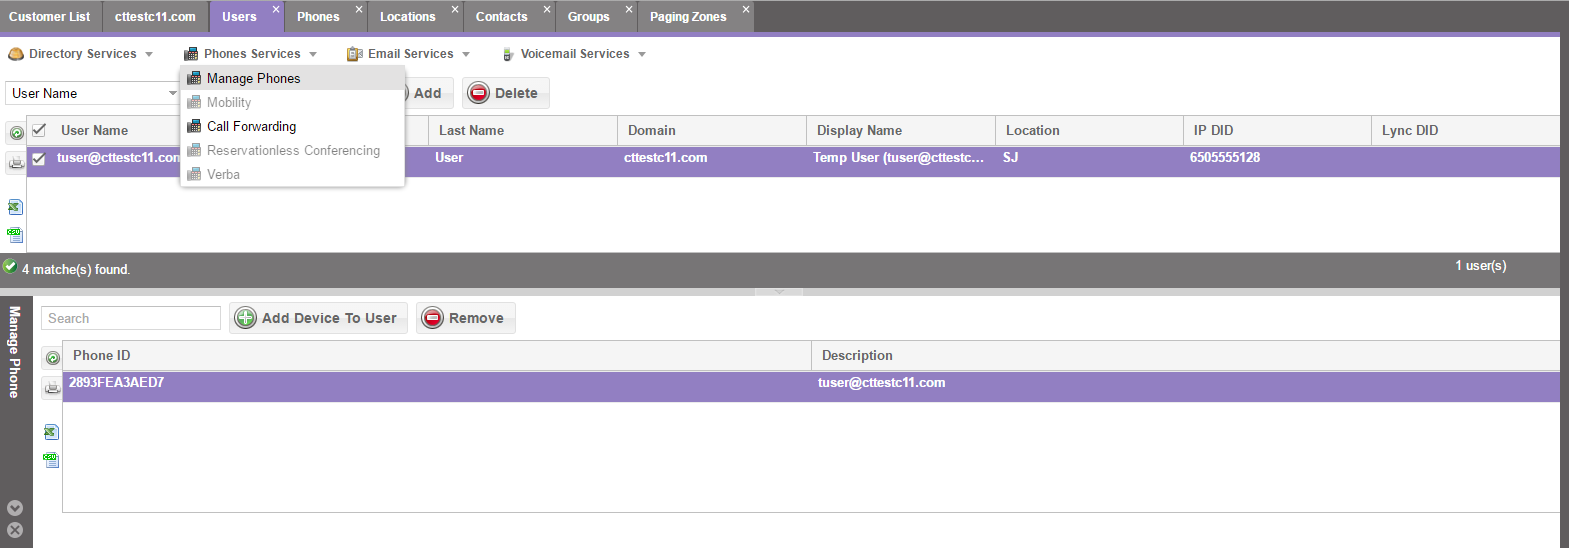This screenshot has width=1569, height=548.
Task: Close the Contacts tab
Action: [547, 9]
